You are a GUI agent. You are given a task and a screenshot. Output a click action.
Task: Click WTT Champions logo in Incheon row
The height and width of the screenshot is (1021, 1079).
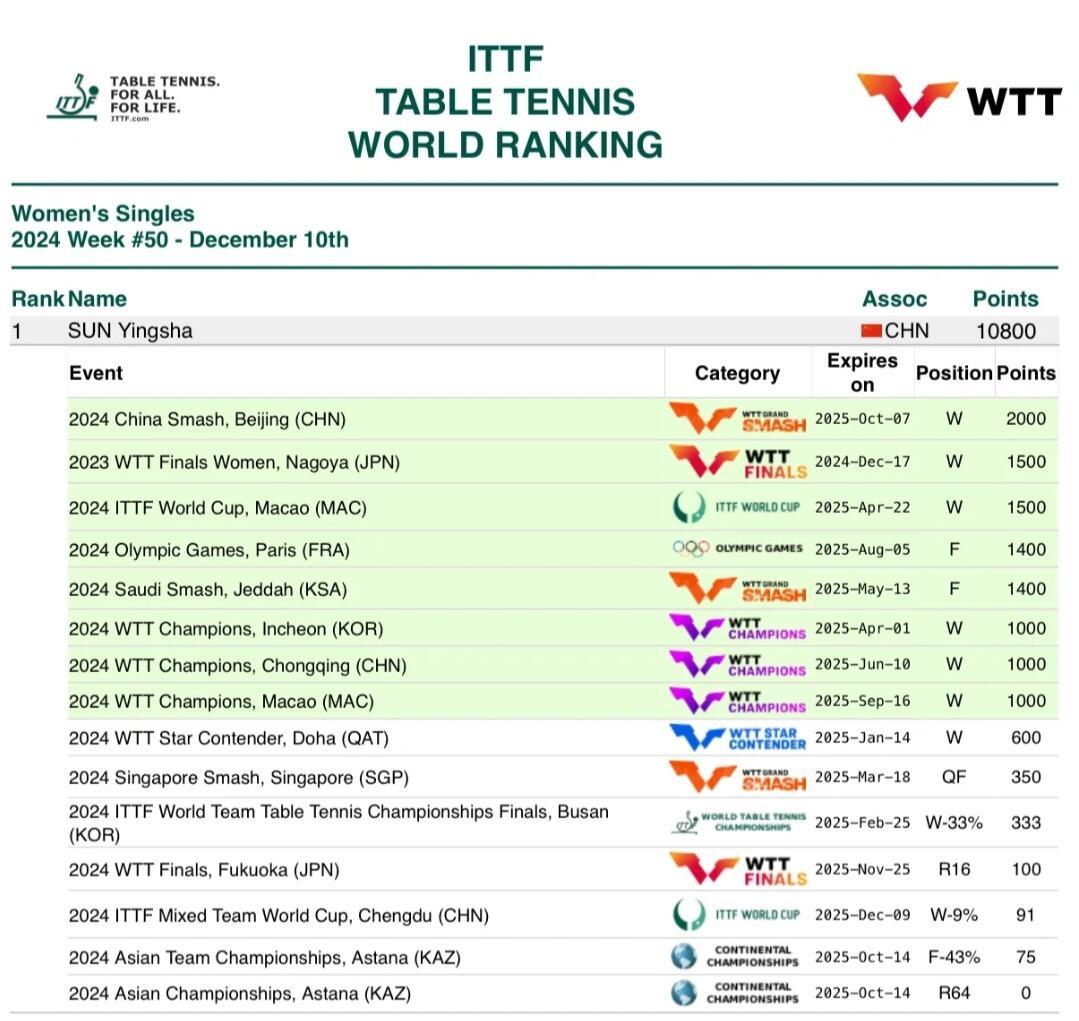tap(738, 628)
